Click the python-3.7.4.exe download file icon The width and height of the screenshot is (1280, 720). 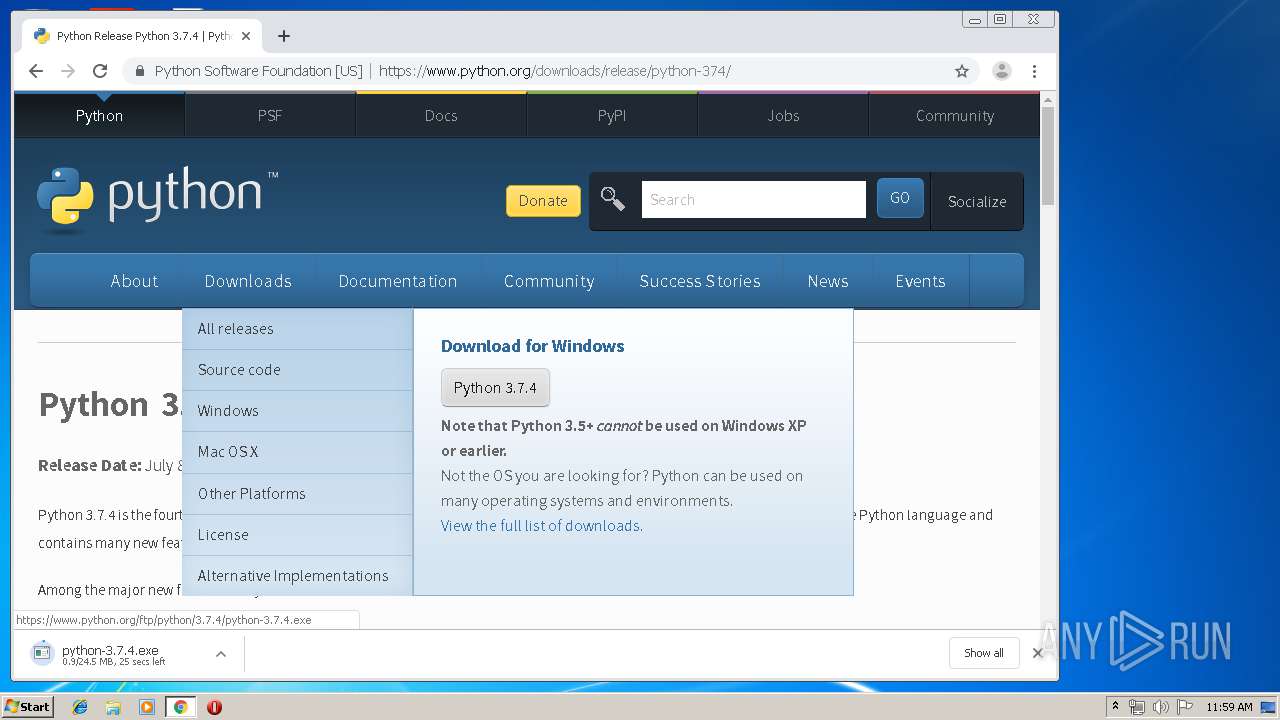[41, 654]
